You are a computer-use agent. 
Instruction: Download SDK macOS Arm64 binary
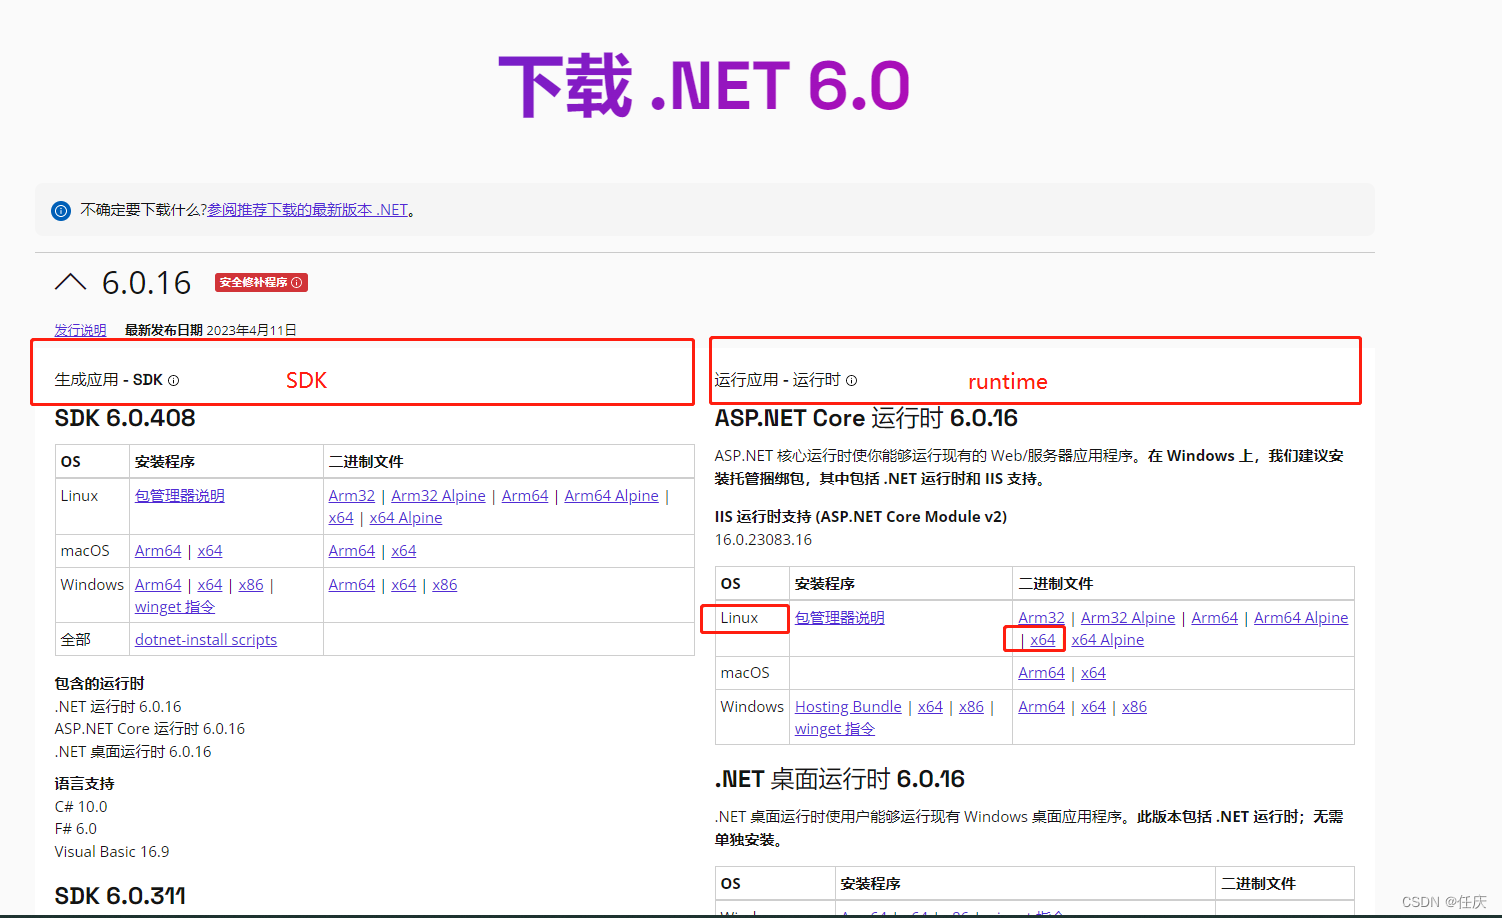(x=352, y=551)
